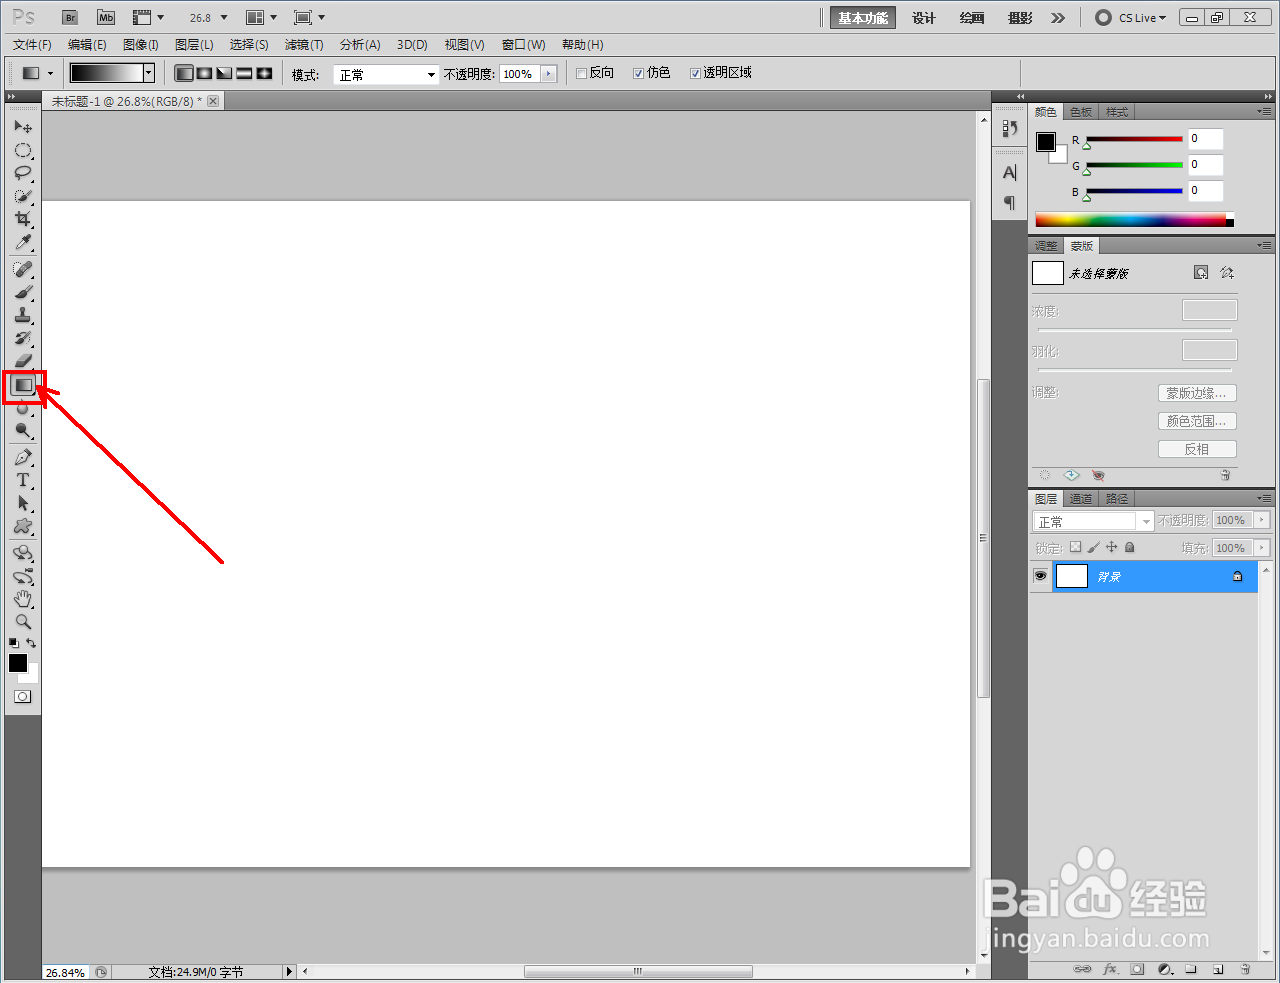Screen dimensions: 1280x983
Task: Select the Zoom tool in the toolbox
Action: [x=23, y=622]
